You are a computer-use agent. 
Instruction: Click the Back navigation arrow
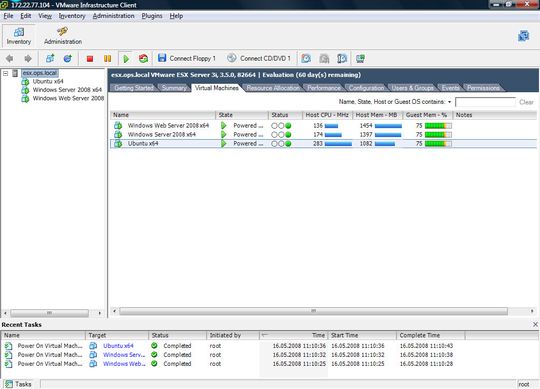click(x=10, y=59)
